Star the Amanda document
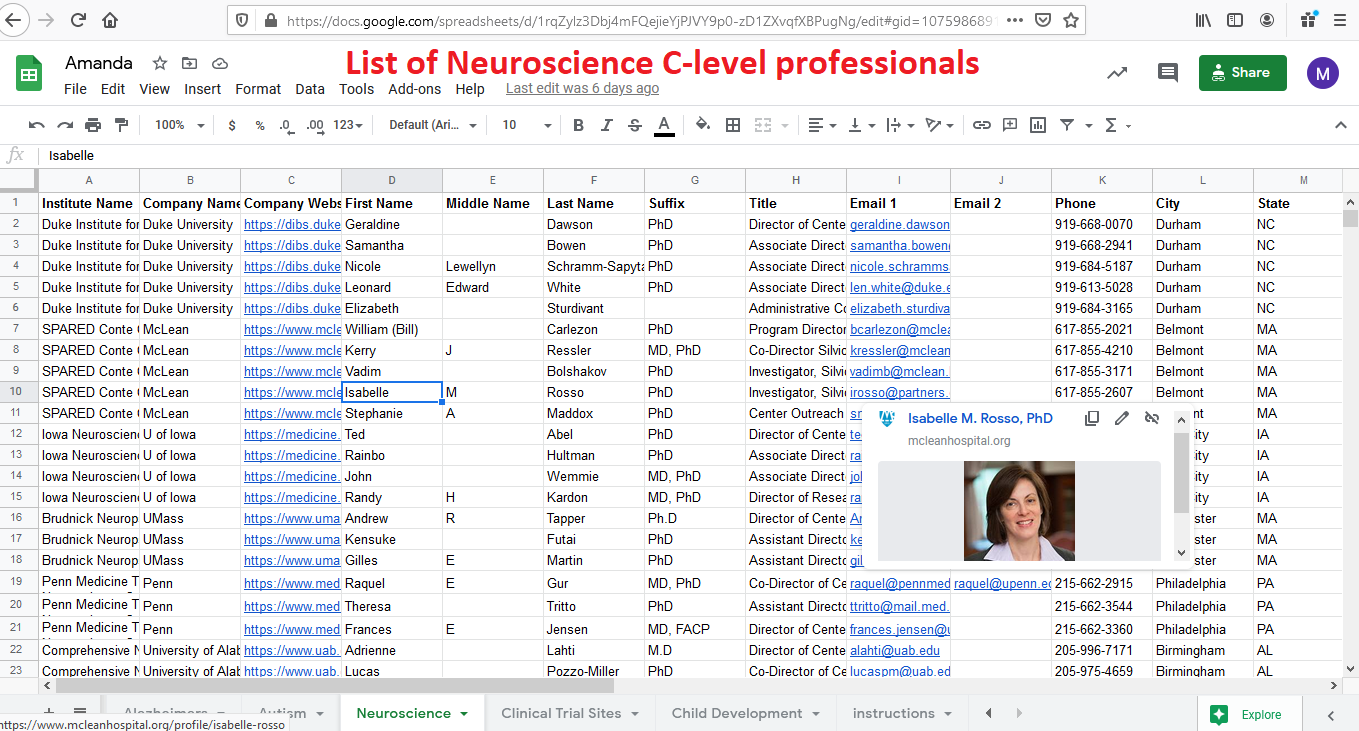The width and height of the screenshot is (1359, 731). click(160, 63)
